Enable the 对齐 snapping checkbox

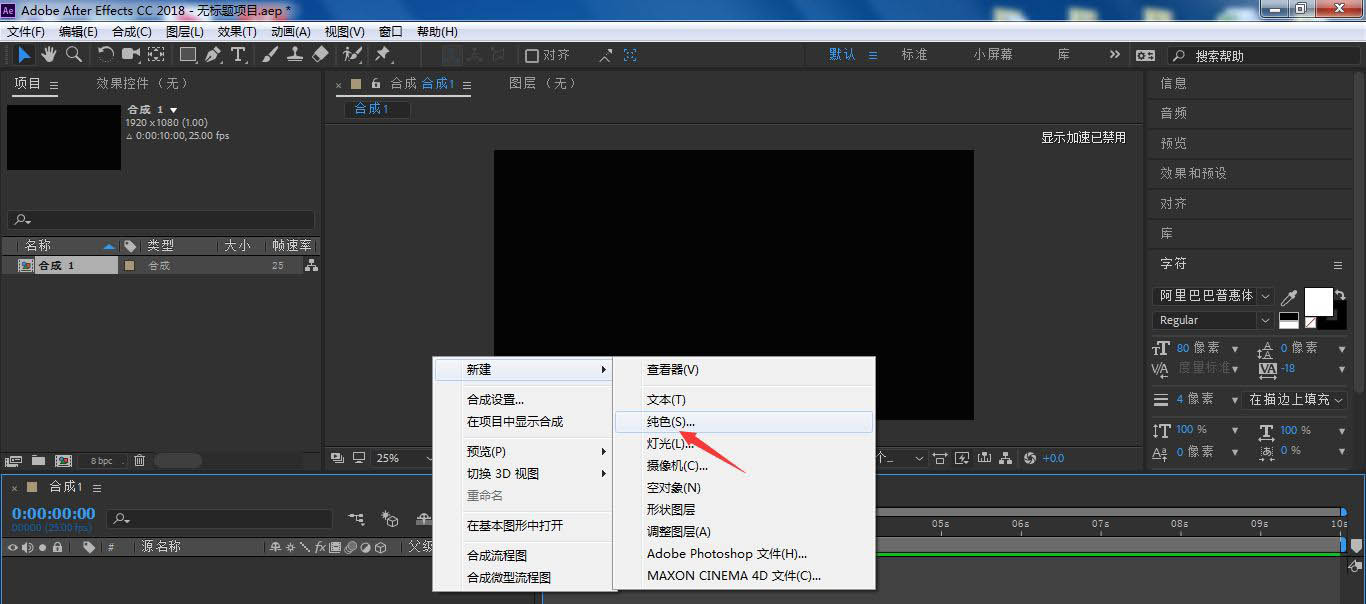click(x=532, y=56)
